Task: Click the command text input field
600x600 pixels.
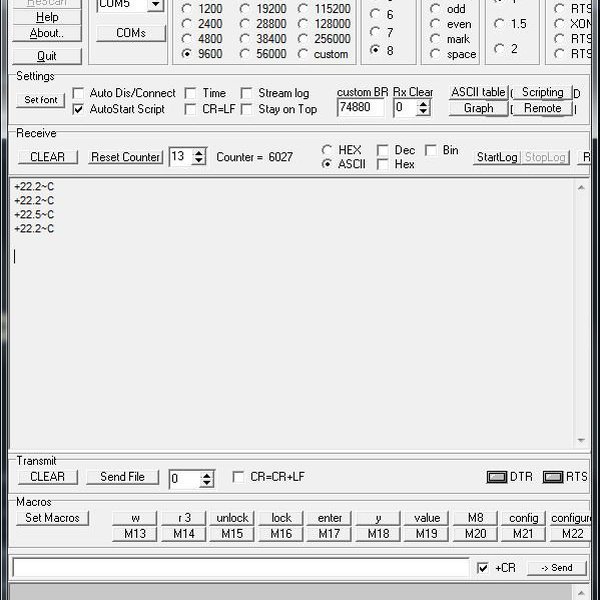Action: pos(240,568)
